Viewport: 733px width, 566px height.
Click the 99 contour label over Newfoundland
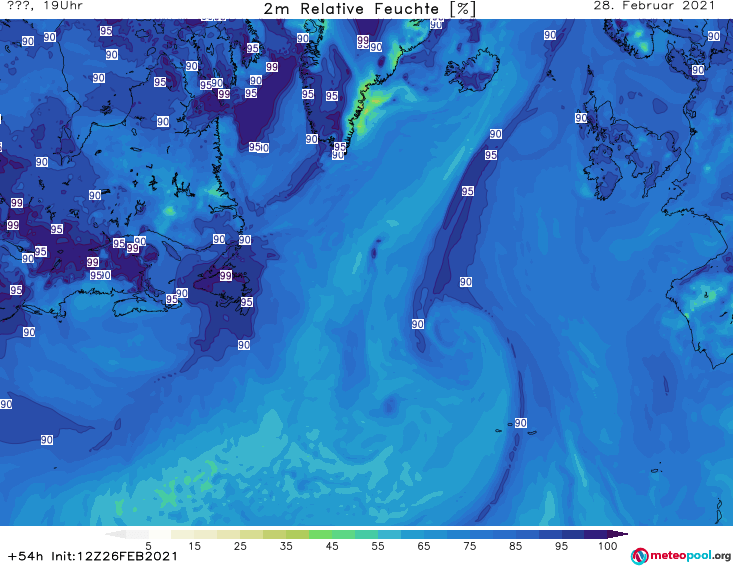[226, 275]
